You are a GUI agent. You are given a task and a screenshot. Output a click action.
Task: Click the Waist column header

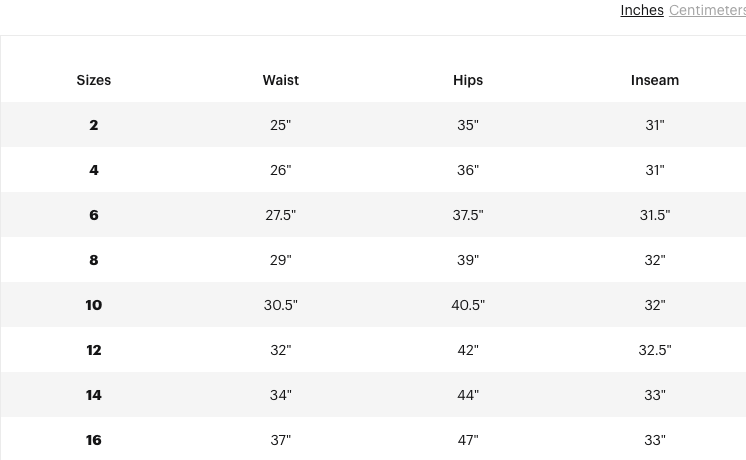coord(281,80)
